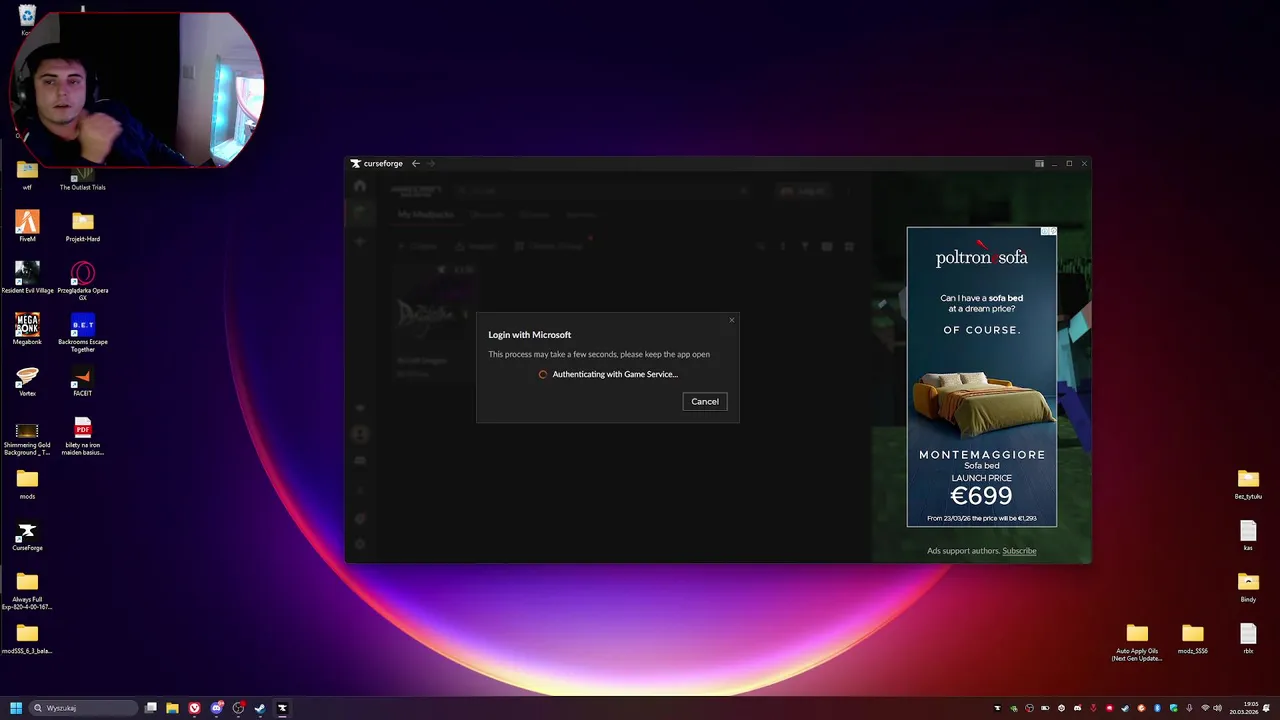
Task: Open the Projekt-Hard folder on desktop
Action: tap(83, 226)
